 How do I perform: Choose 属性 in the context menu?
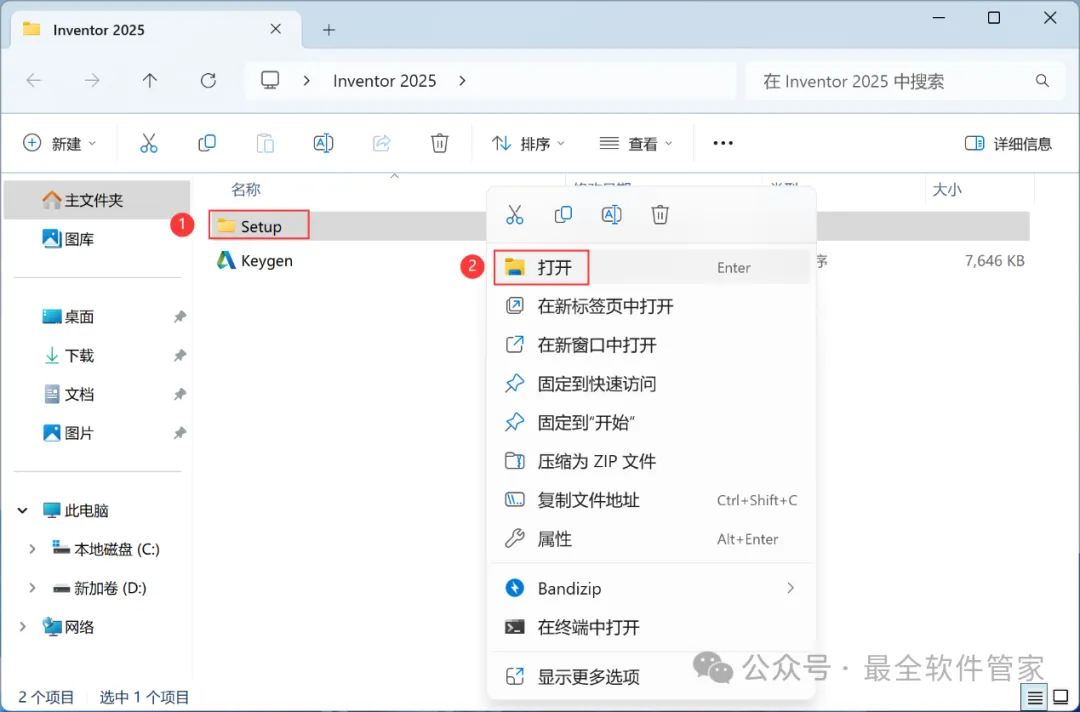pos(652,538)
